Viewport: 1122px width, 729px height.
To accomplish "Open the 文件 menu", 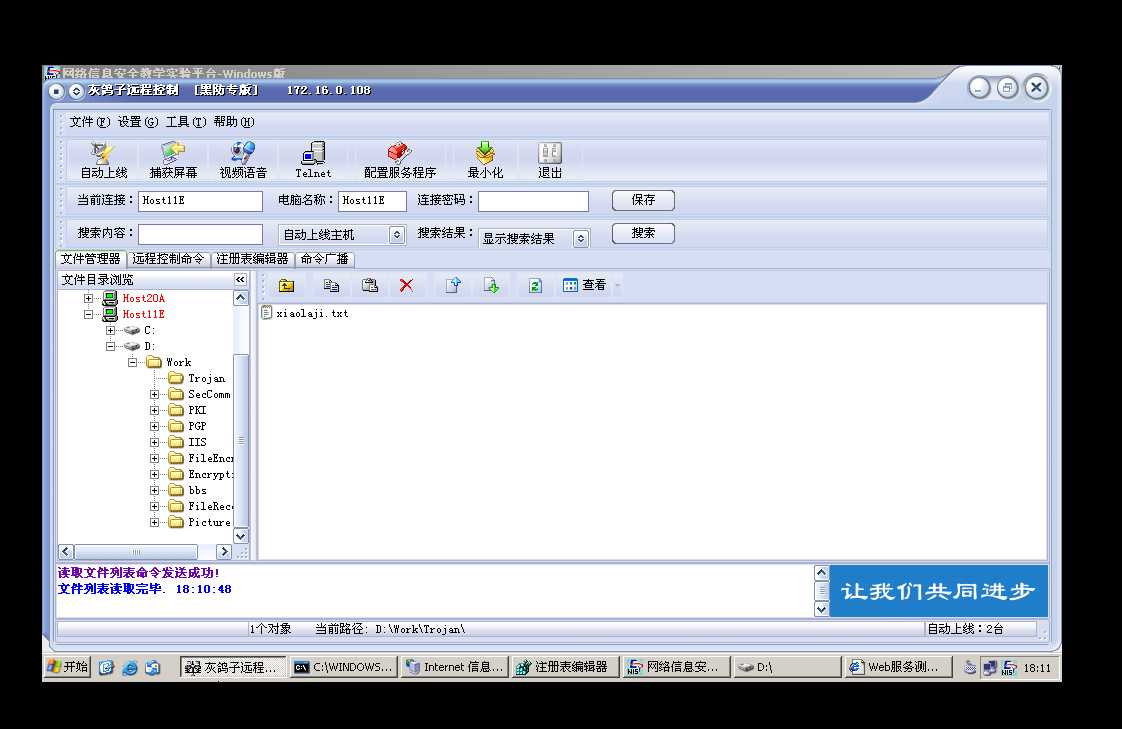I will (x=89, y=122).
